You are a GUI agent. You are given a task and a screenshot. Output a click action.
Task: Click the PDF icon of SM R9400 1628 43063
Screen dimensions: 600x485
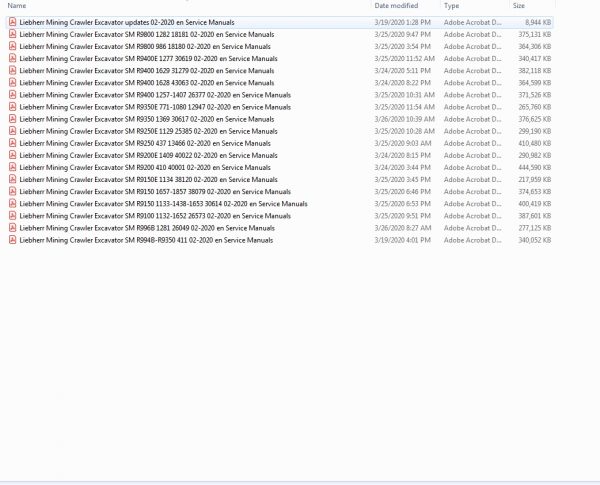point(13,82)
